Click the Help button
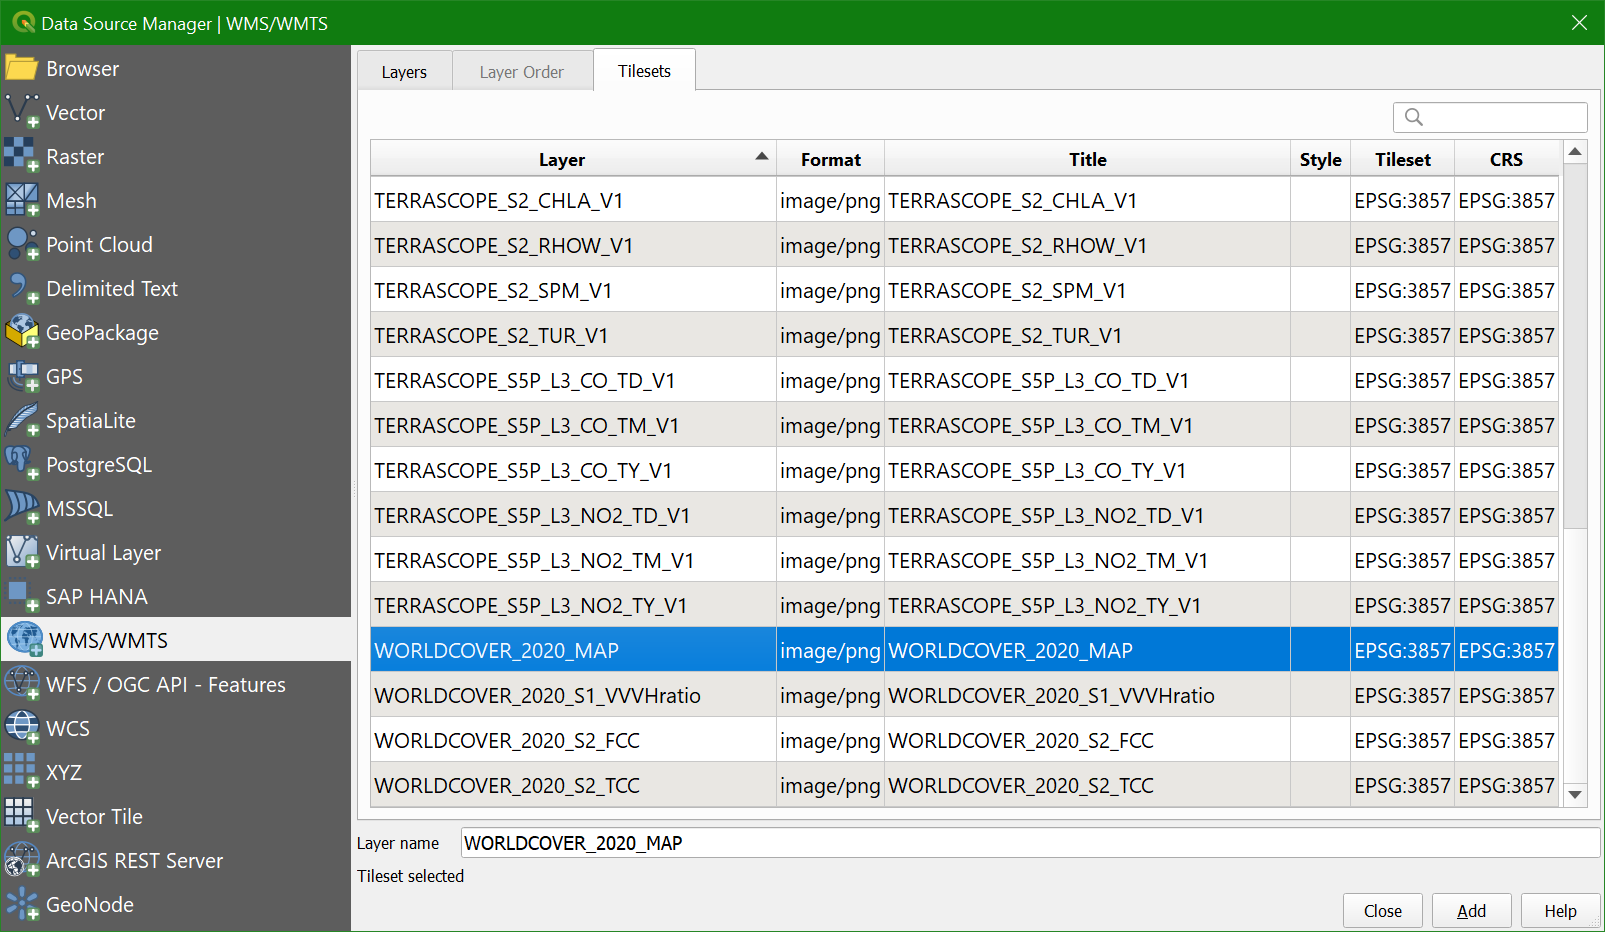The width and height of the screenshot is (1605, 932). point(1560,911)
